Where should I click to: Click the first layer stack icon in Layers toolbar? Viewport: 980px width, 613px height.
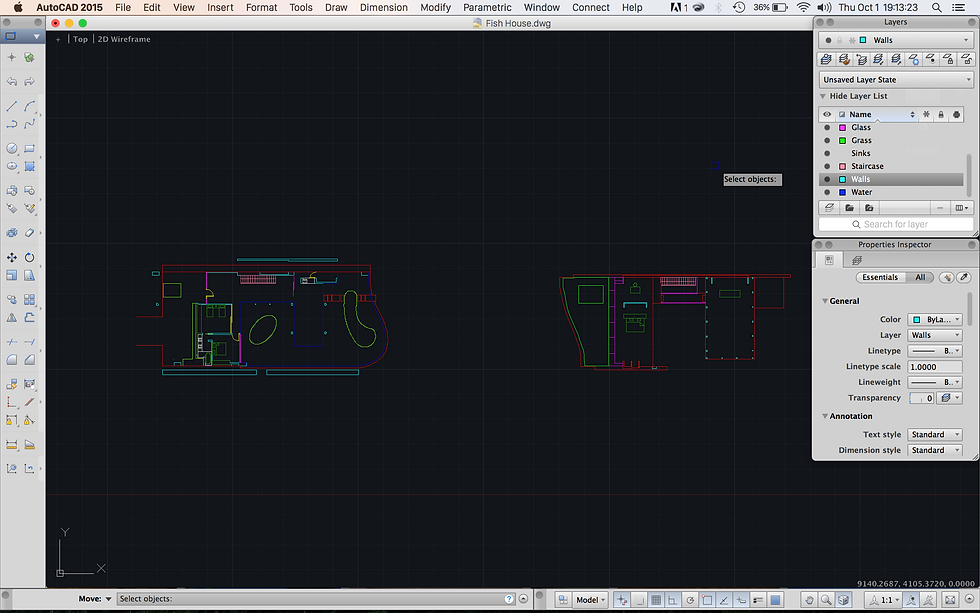point(826,59)
